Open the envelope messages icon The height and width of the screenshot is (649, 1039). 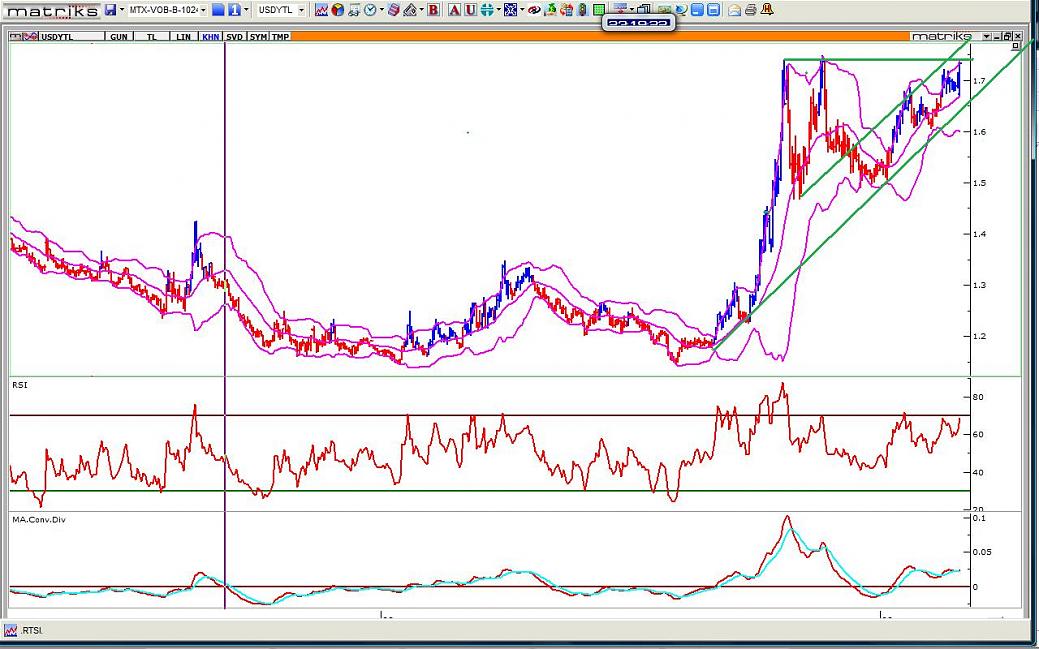coord(734,10)
